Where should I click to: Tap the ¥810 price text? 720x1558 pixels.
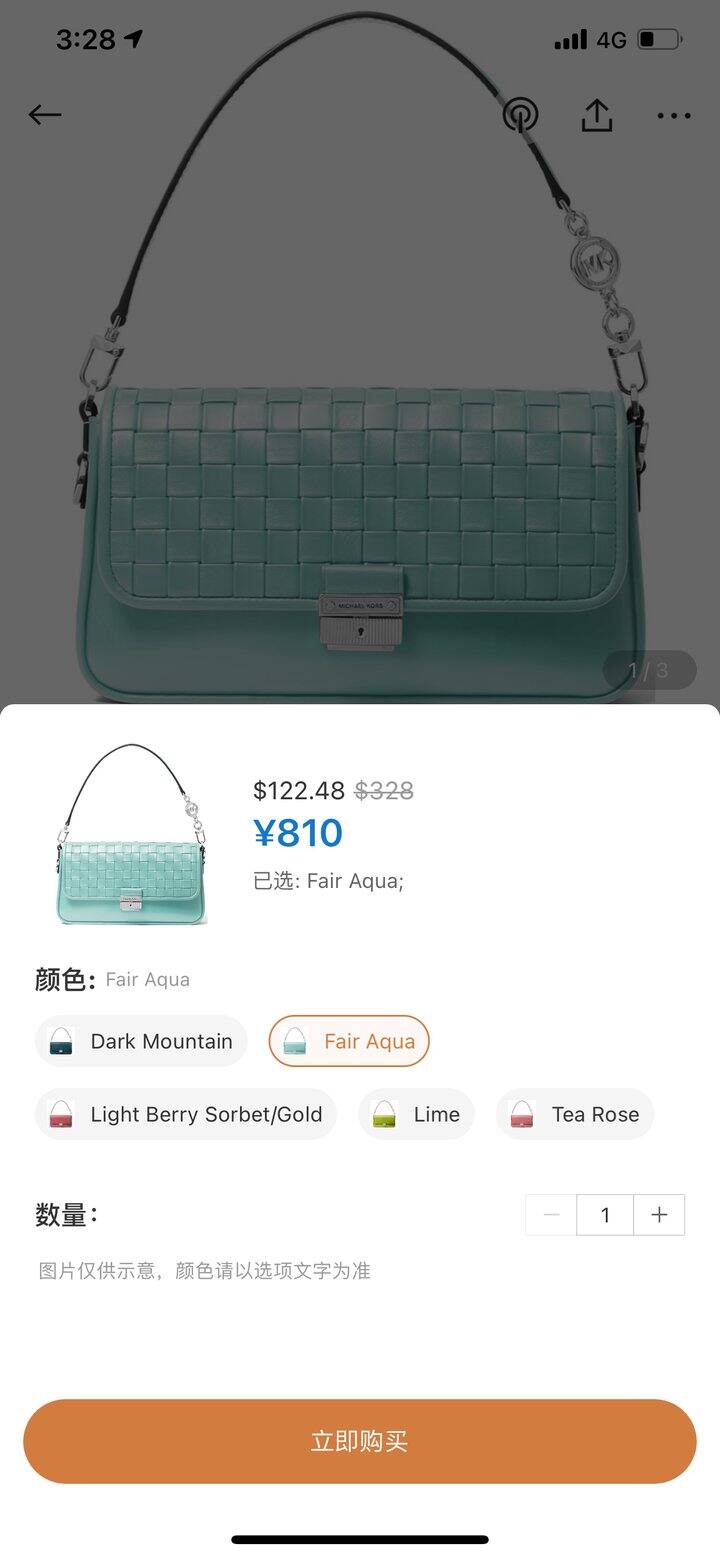(x=298, y=833)
